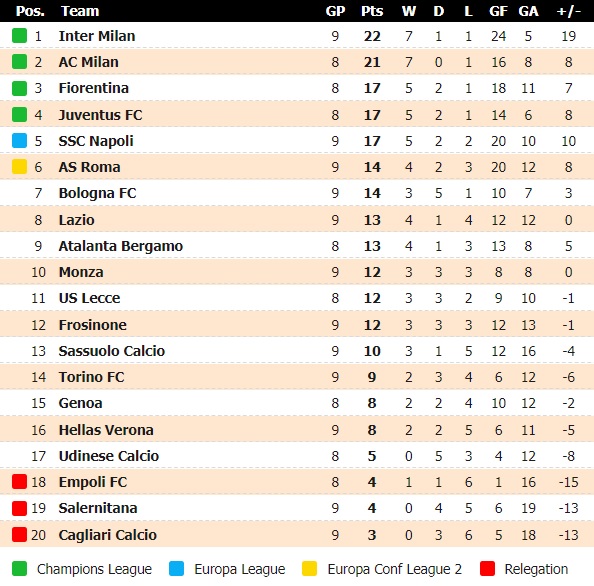The width and height of the screenshot is (594, 586).
Task: Select the red Relegation legend square
Action: (x=487, y=569)
